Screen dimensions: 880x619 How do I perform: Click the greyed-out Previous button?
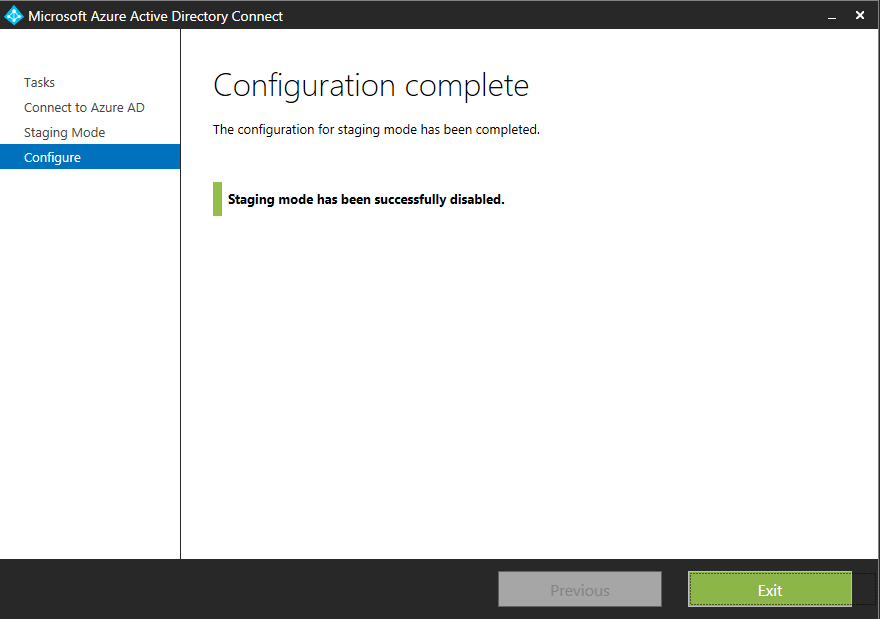[x=580, y=590]
